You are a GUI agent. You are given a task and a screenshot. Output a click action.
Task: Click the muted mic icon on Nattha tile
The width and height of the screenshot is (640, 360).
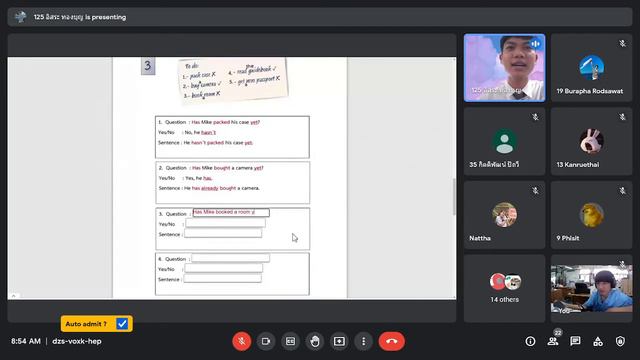[535, 191]
